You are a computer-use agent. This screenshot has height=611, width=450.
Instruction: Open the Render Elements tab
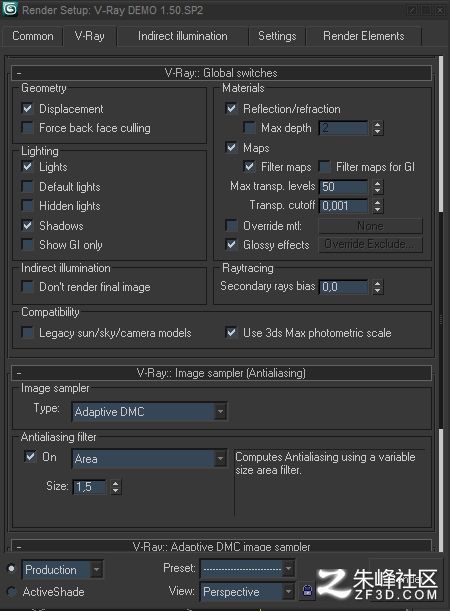[x=364, y=36]
